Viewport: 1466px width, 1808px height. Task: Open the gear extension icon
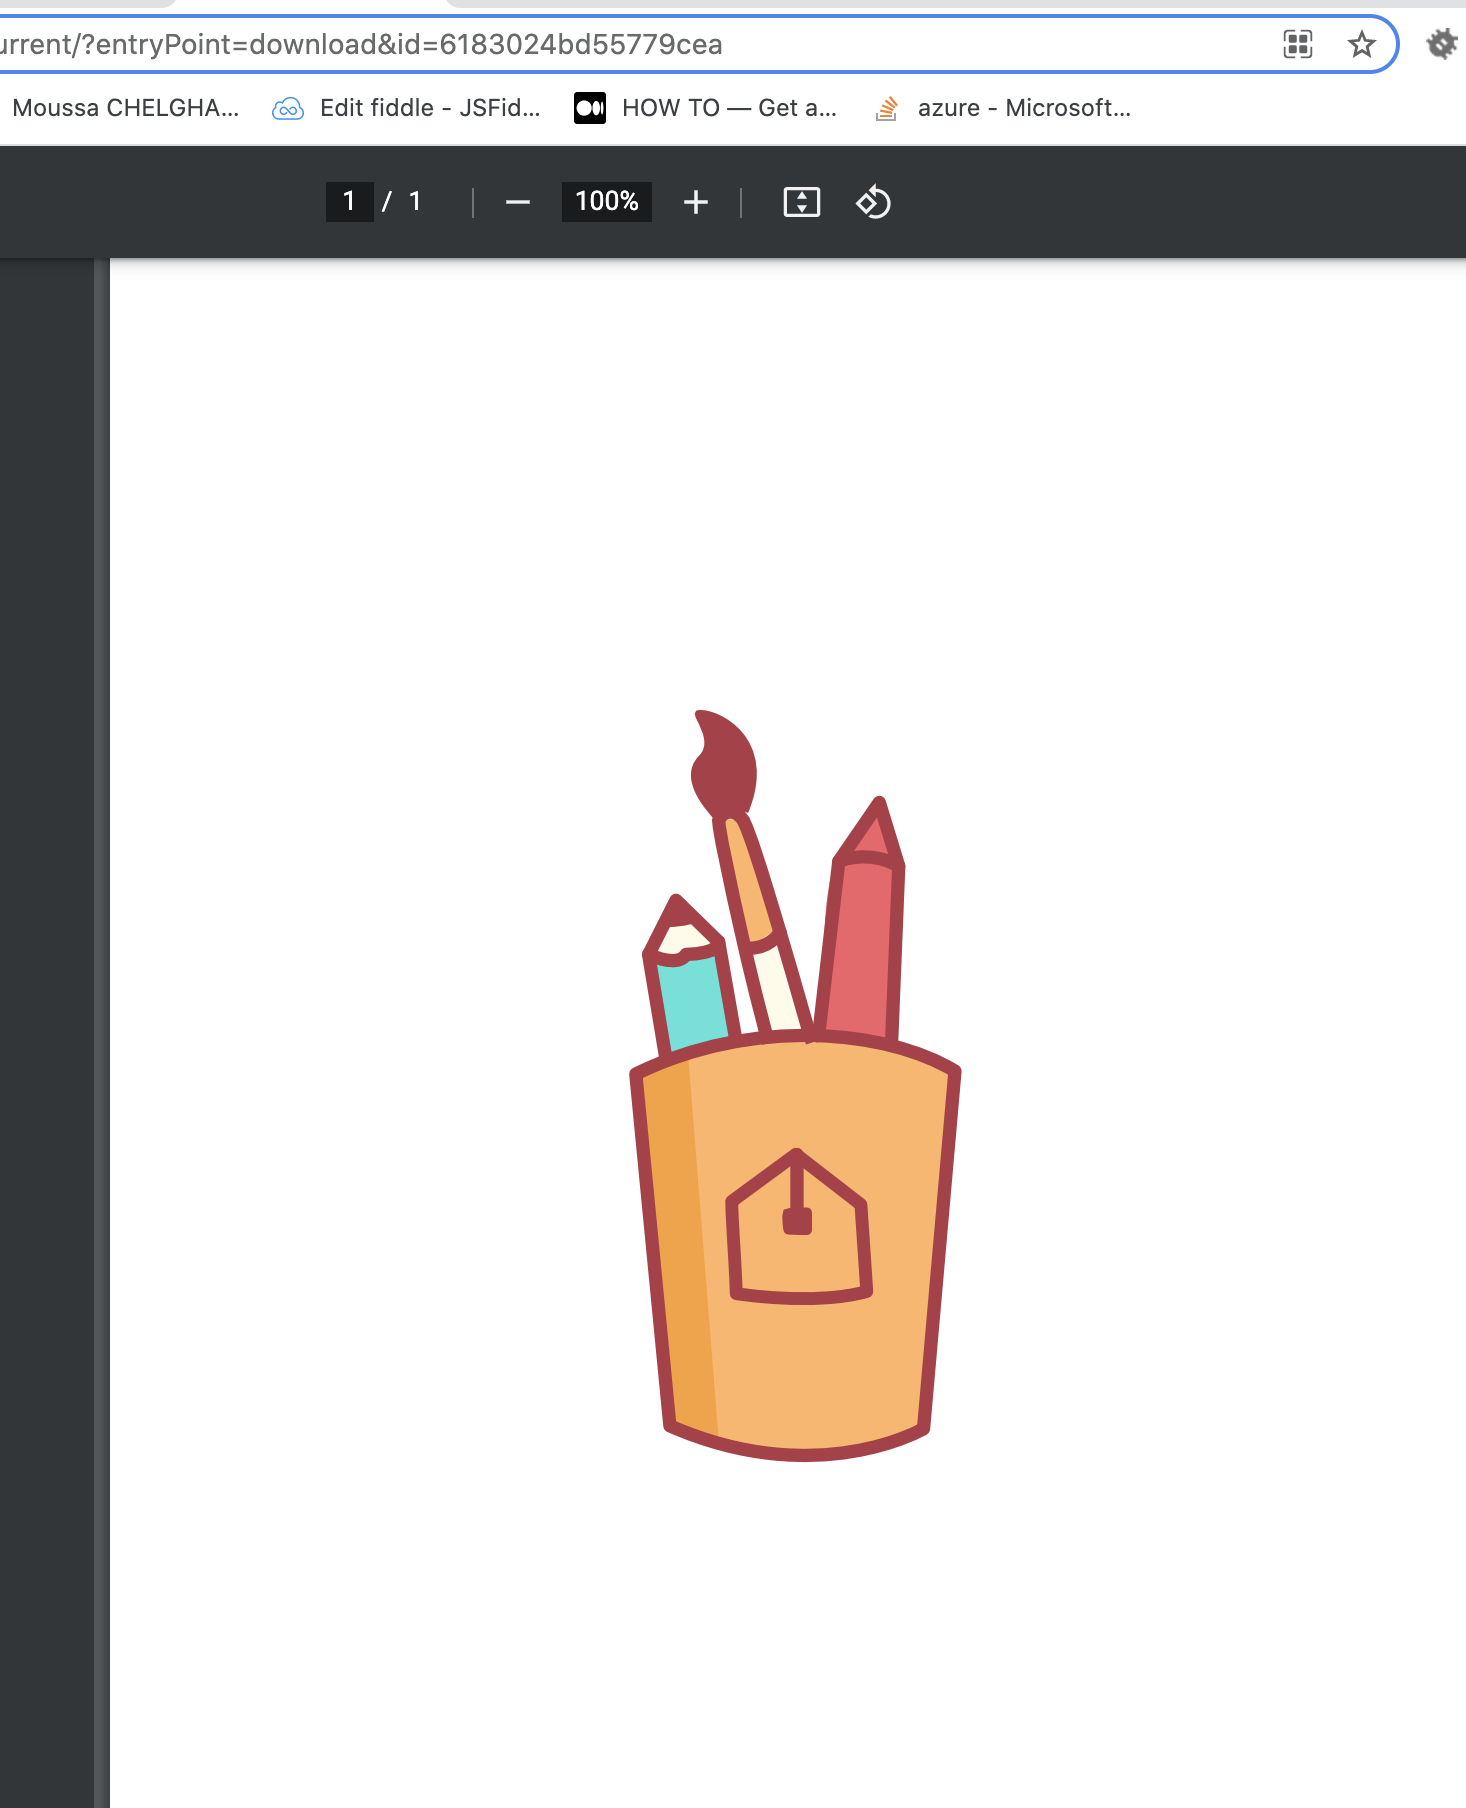pyautogui.click(x=1441, y=44)
